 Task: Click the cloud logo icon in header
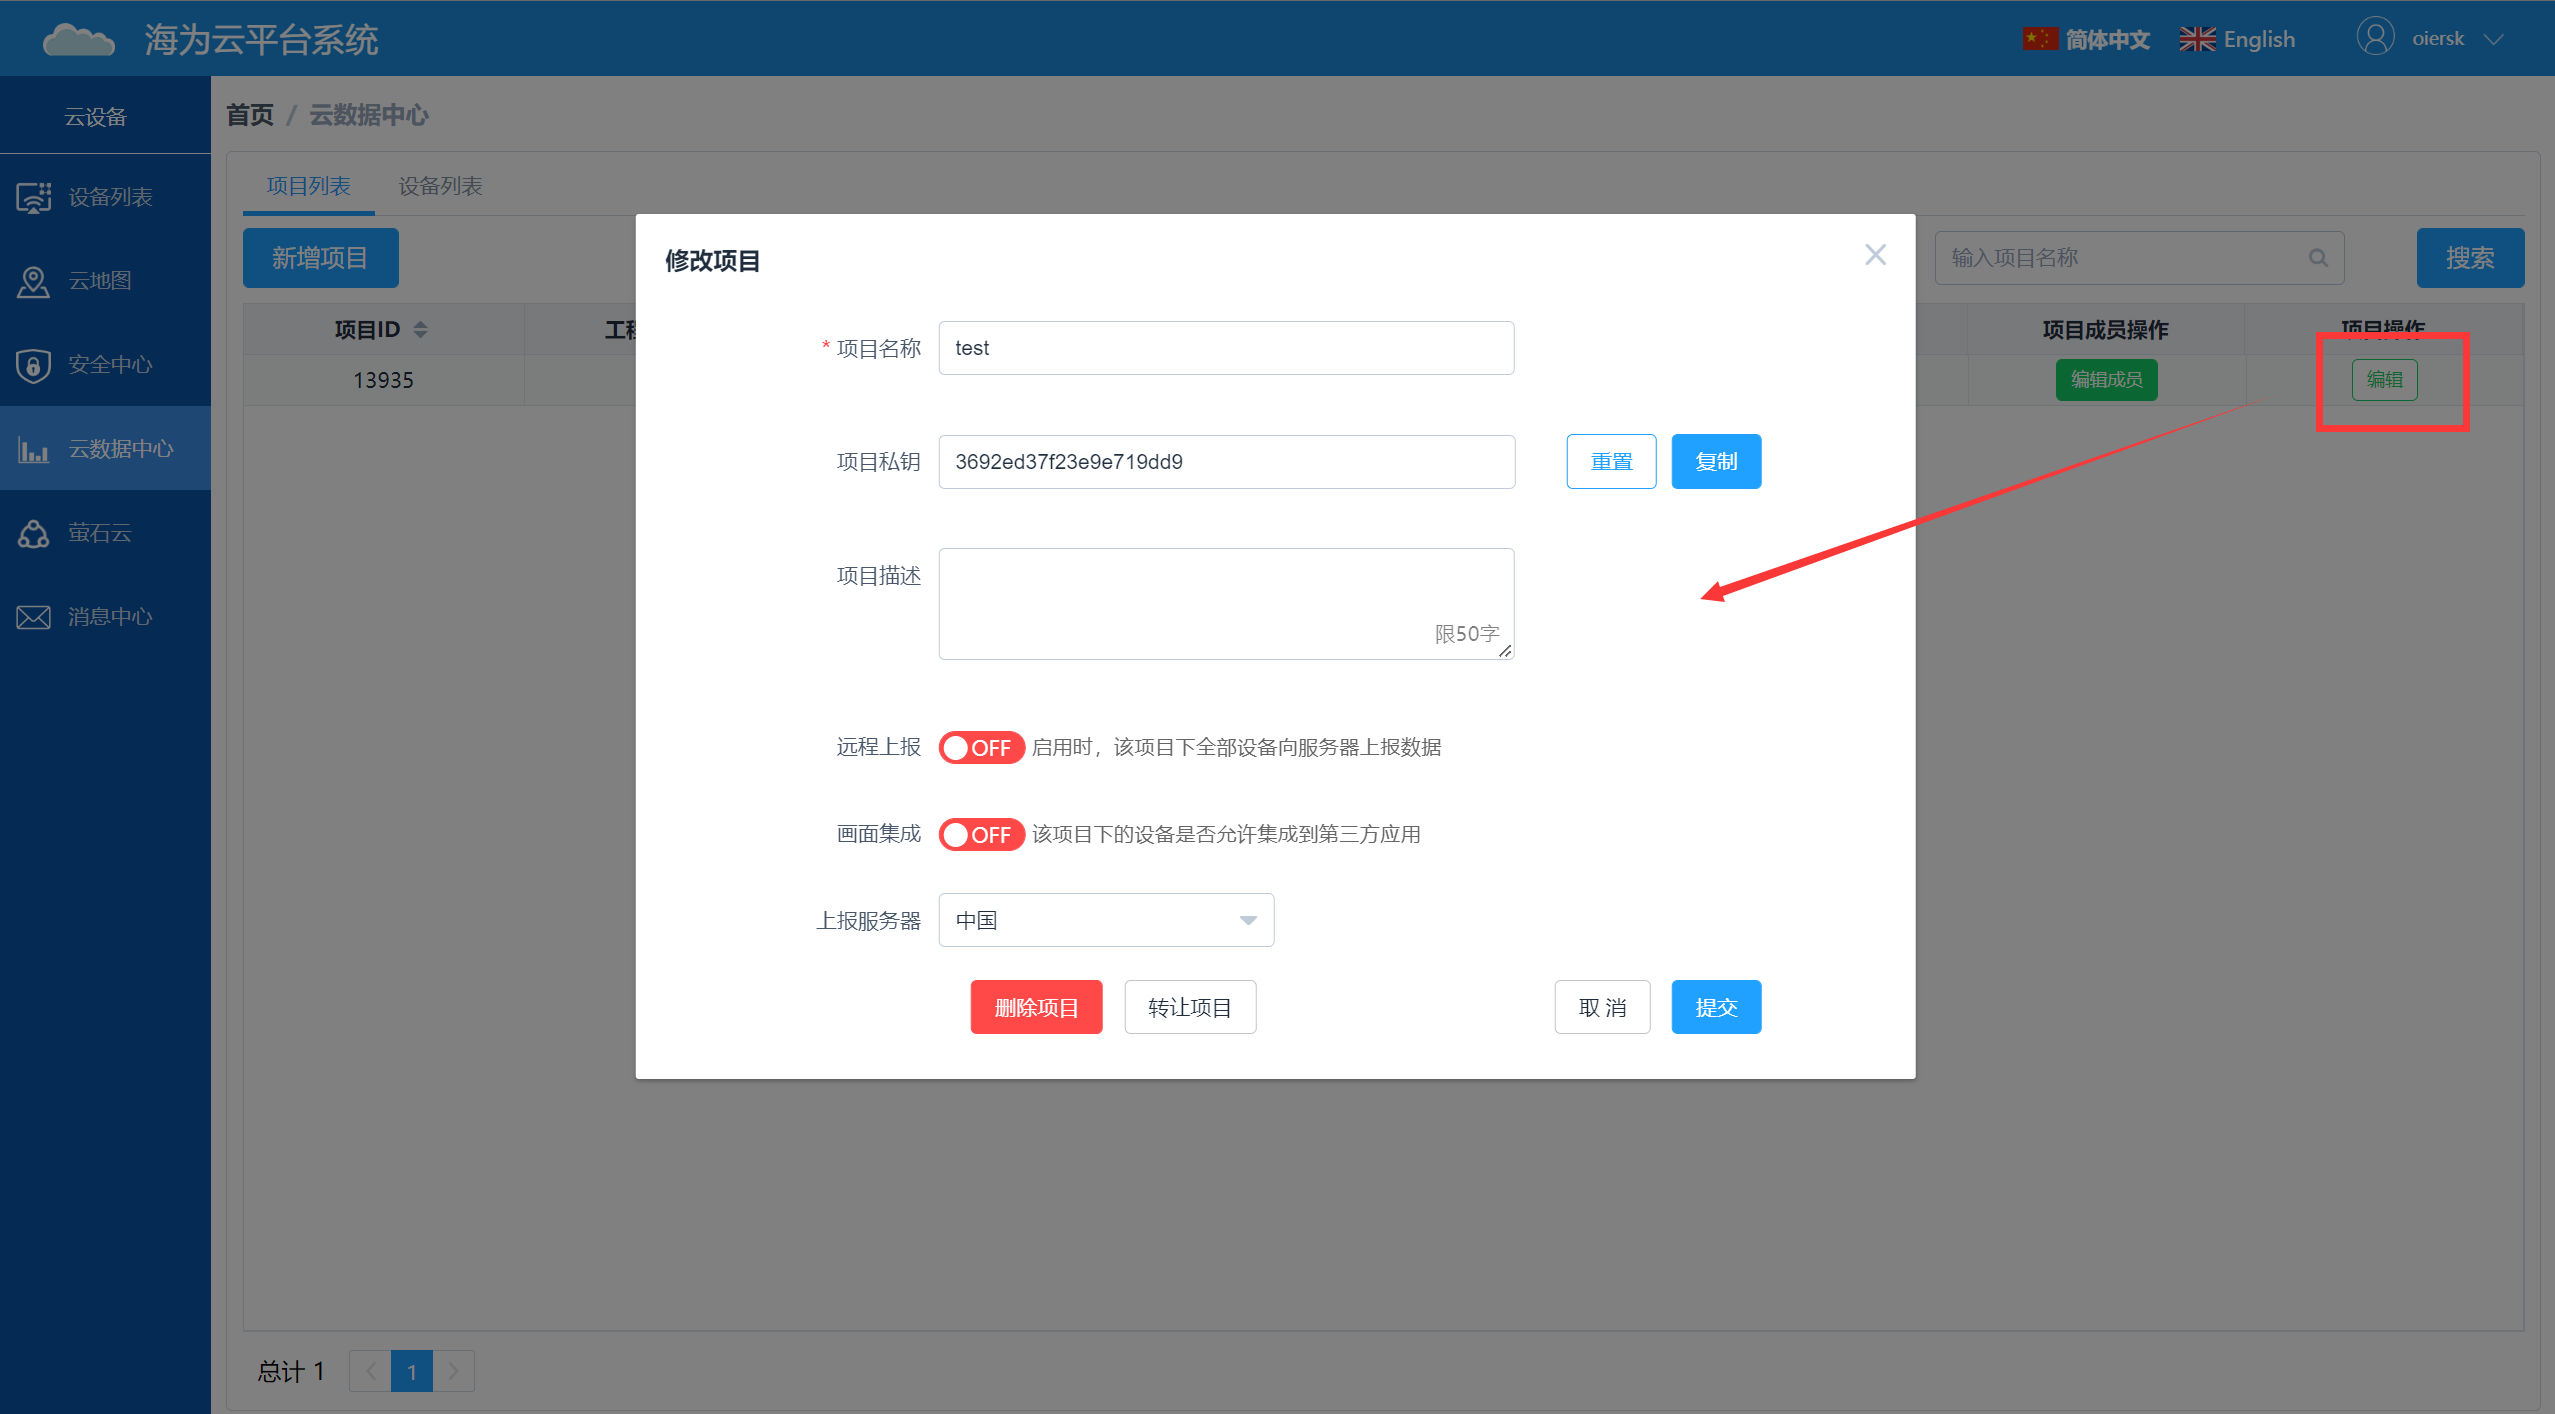click(x=79, y=40)
